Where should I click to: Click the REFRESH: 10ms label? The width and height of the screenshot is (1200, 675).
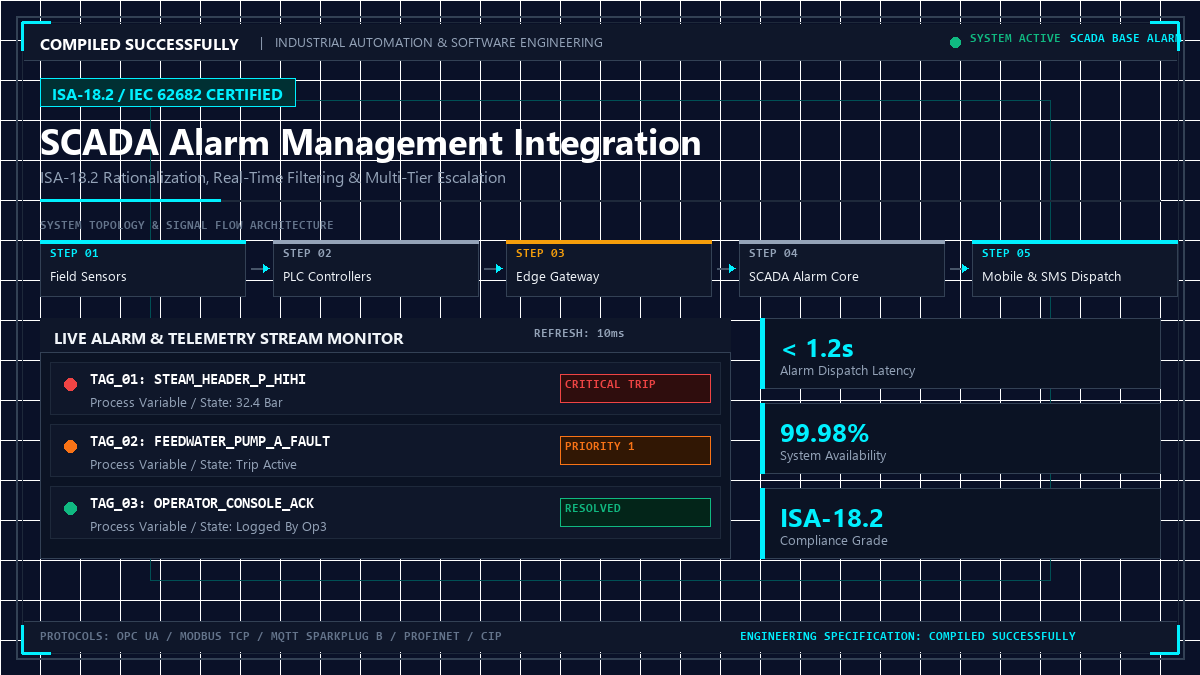[579, 333]
